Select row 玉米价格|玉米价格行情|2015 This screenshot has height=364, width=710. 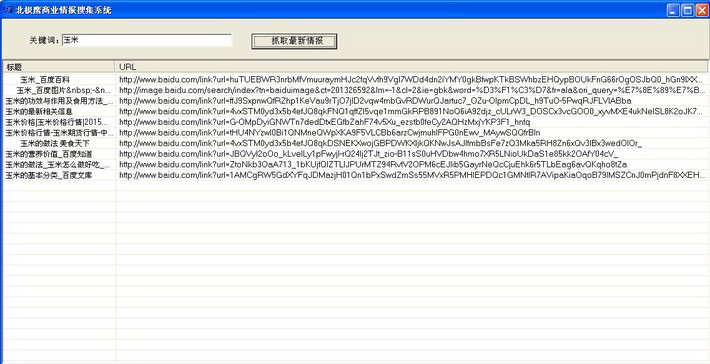(356, 122)
